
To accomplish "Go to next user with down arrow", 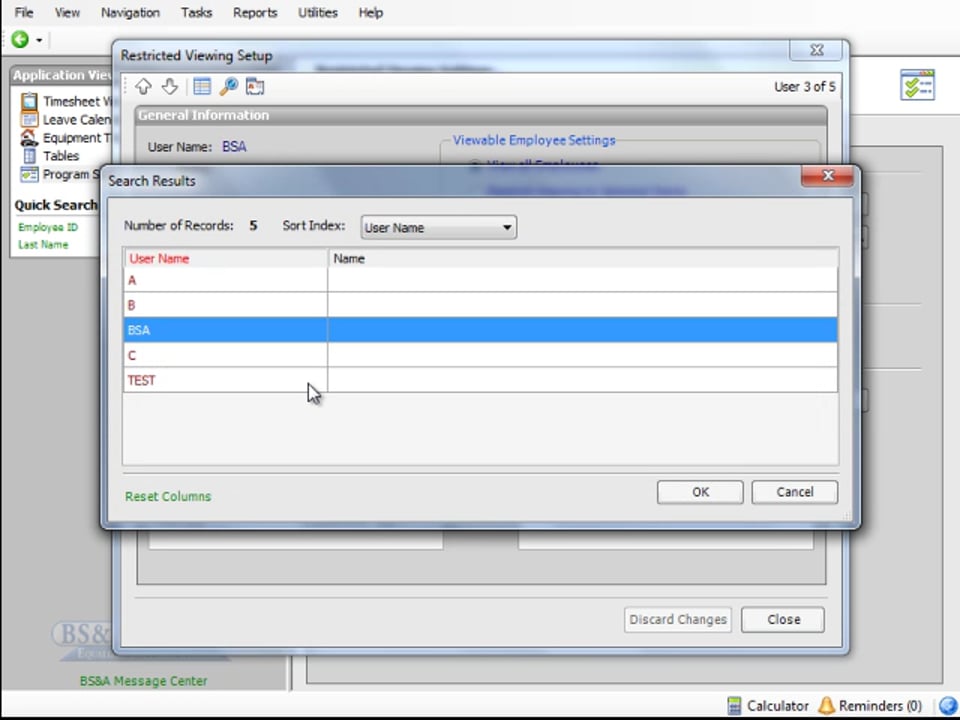I will 170,86.
